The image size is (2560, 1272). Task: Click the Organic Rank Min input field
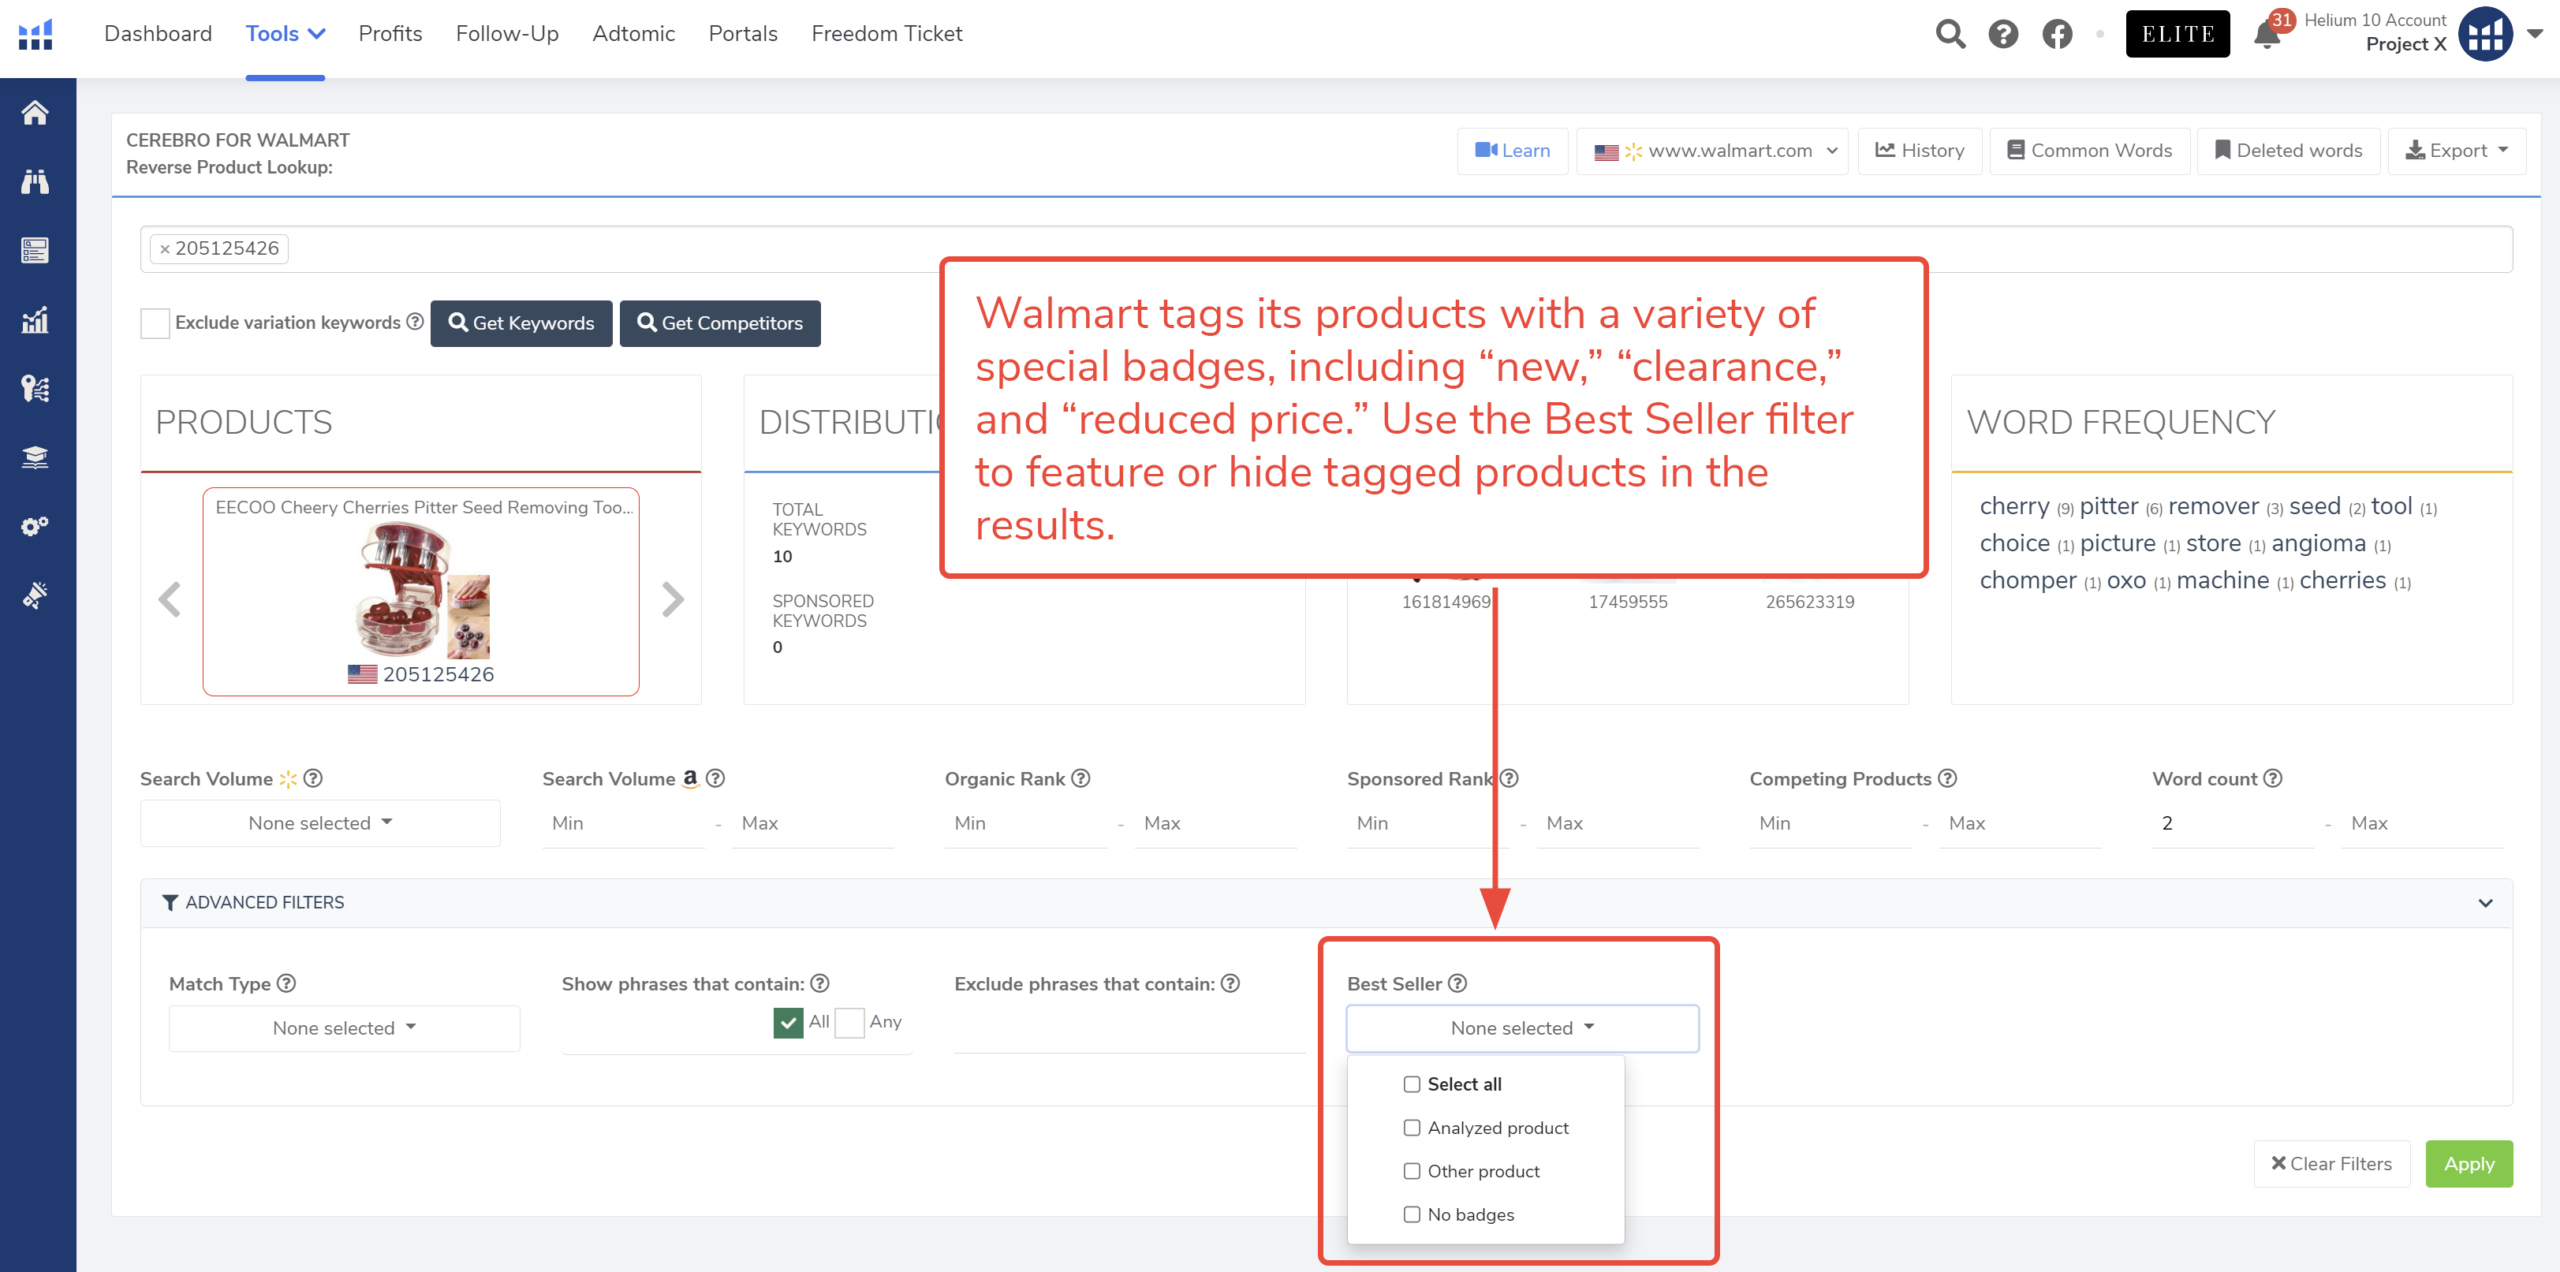(1024, 823)
